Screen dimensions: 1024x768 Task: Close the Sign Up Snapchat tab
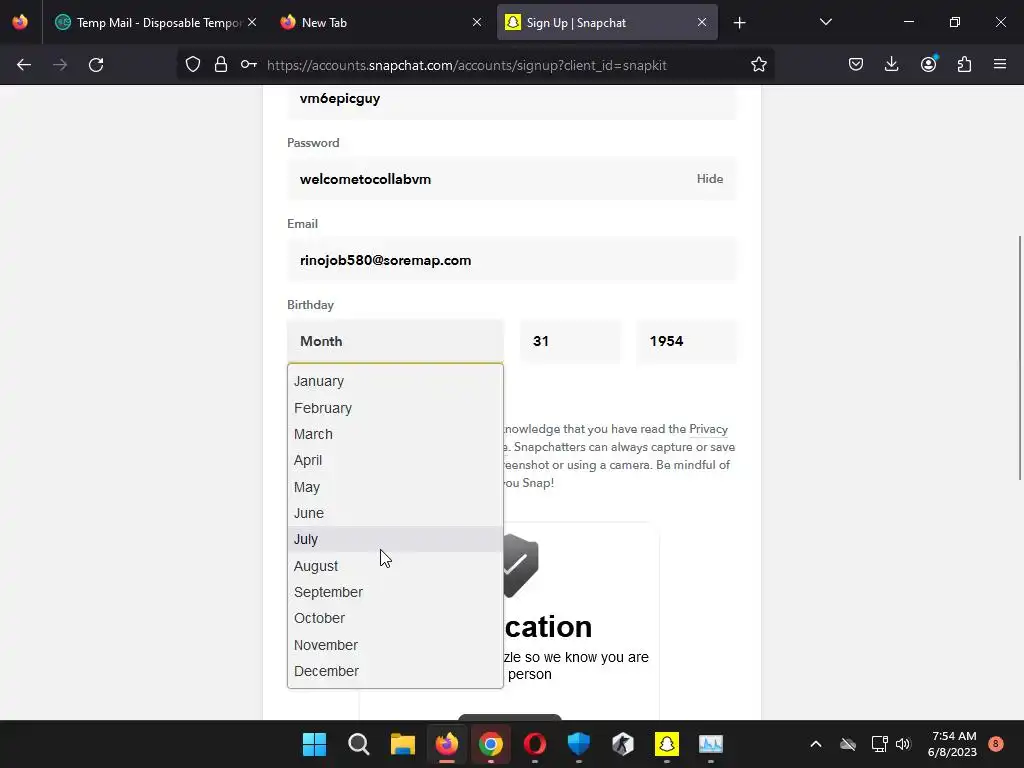pos(702,22)
